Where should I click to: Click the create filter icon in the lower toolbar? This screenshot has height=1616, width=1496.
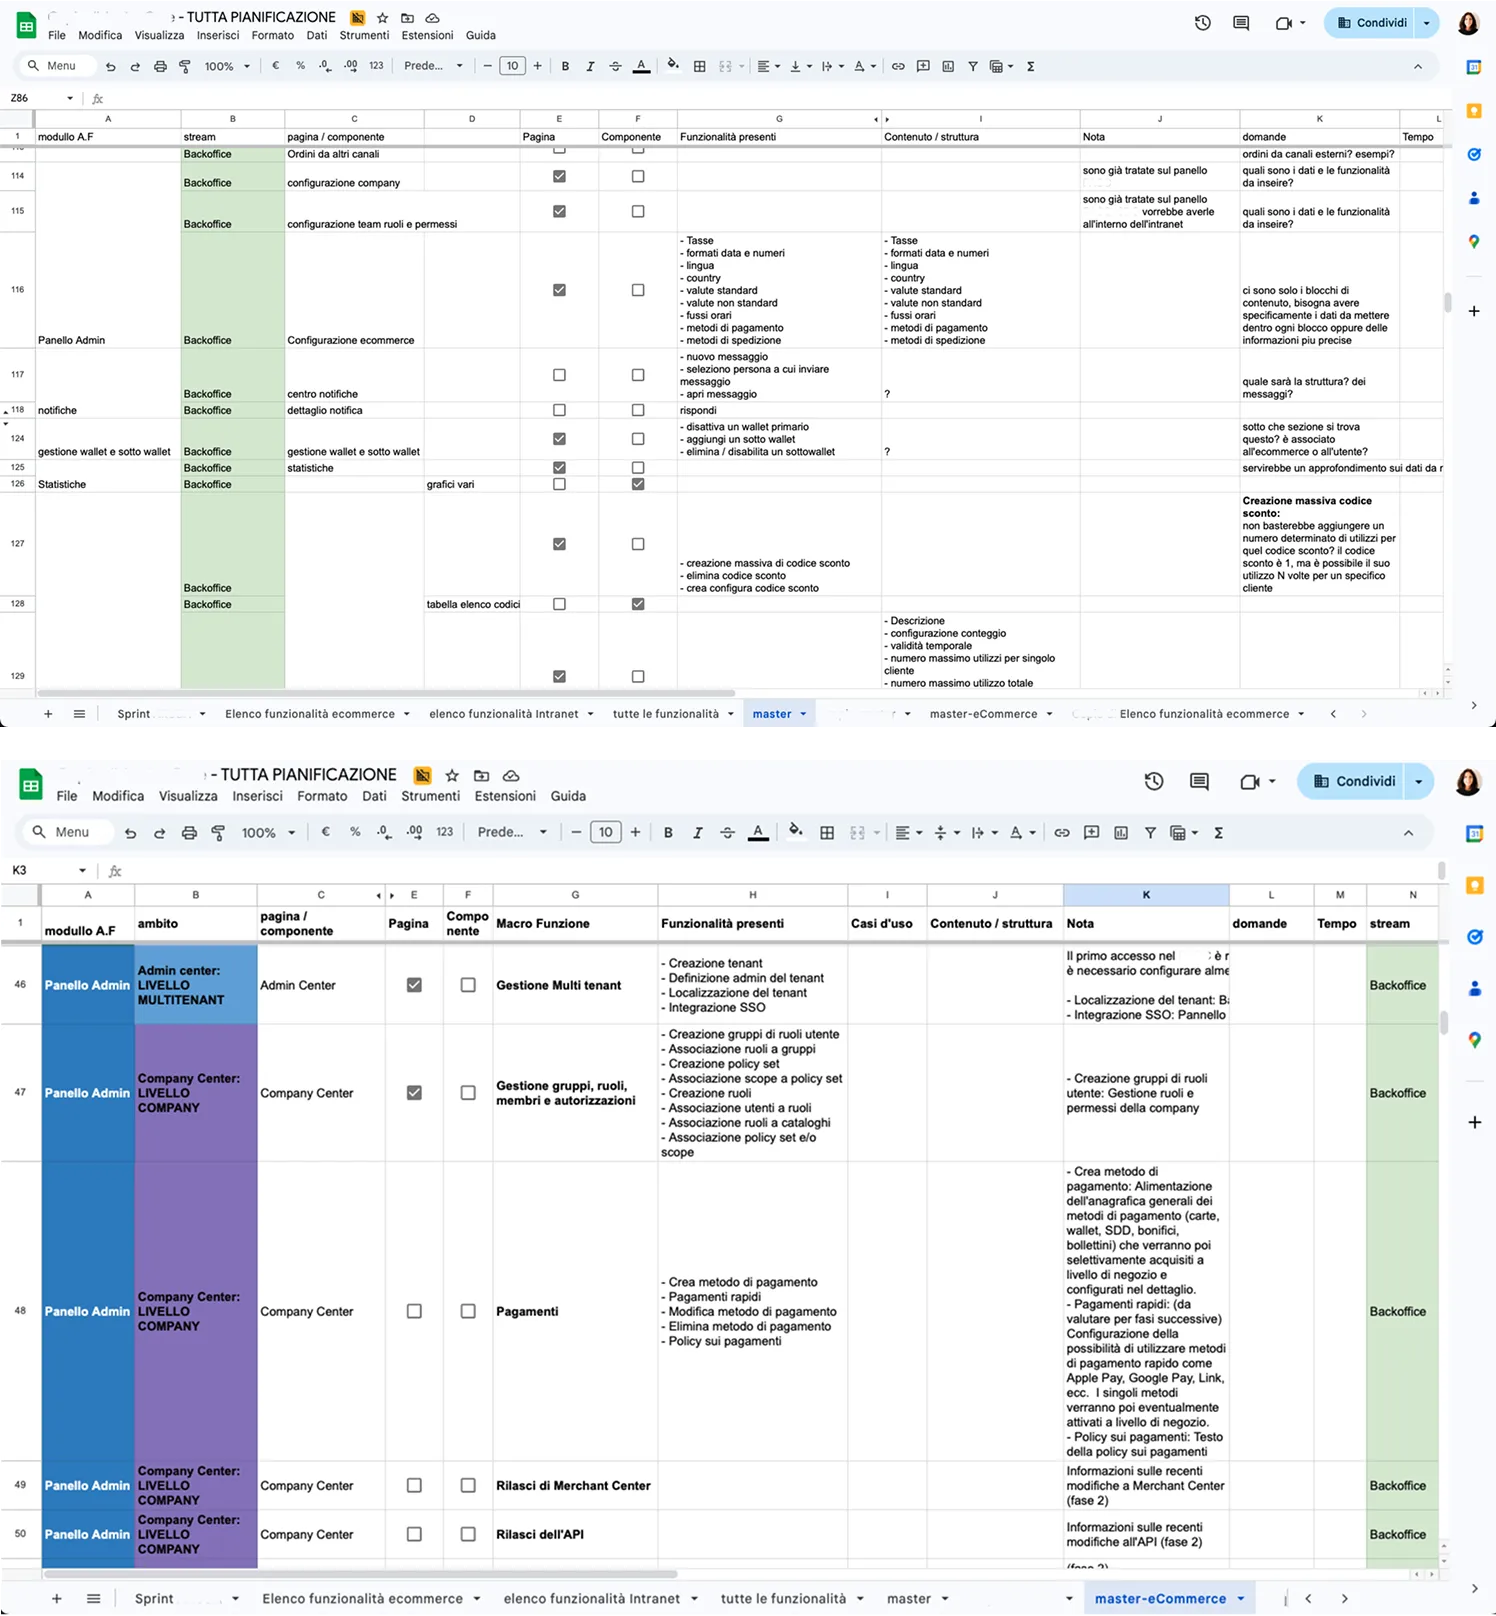point(1150,833)
